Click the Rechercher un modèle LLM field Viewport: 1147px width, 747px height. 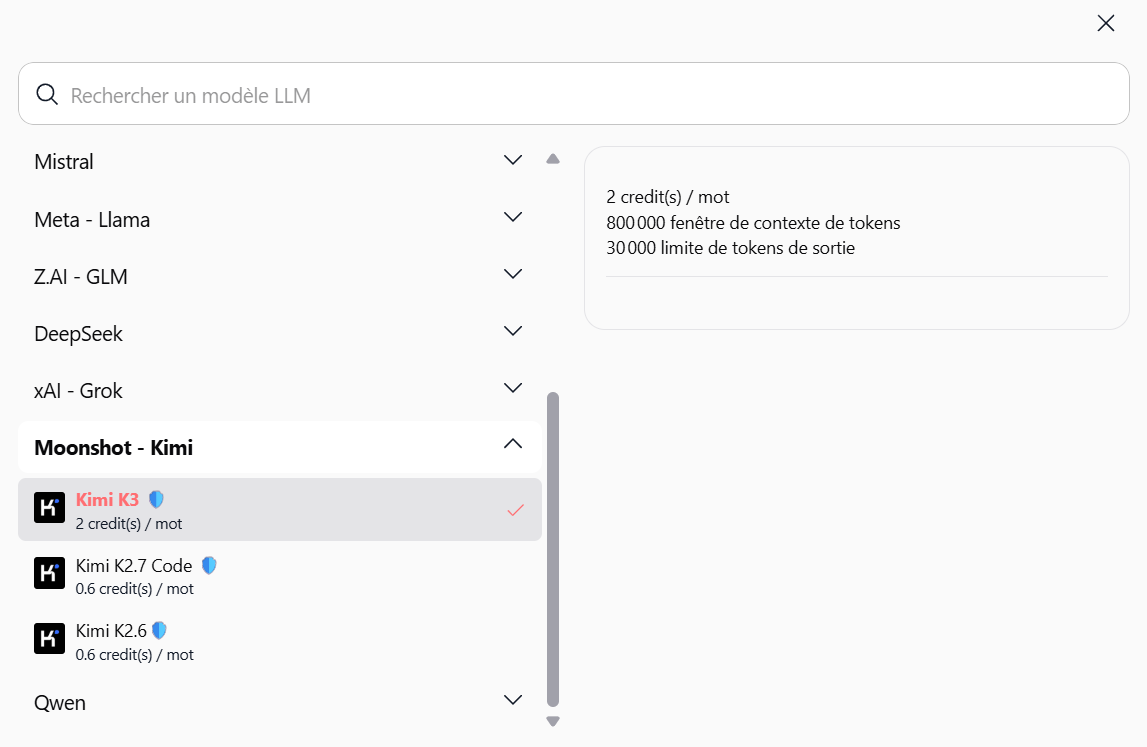574,94
